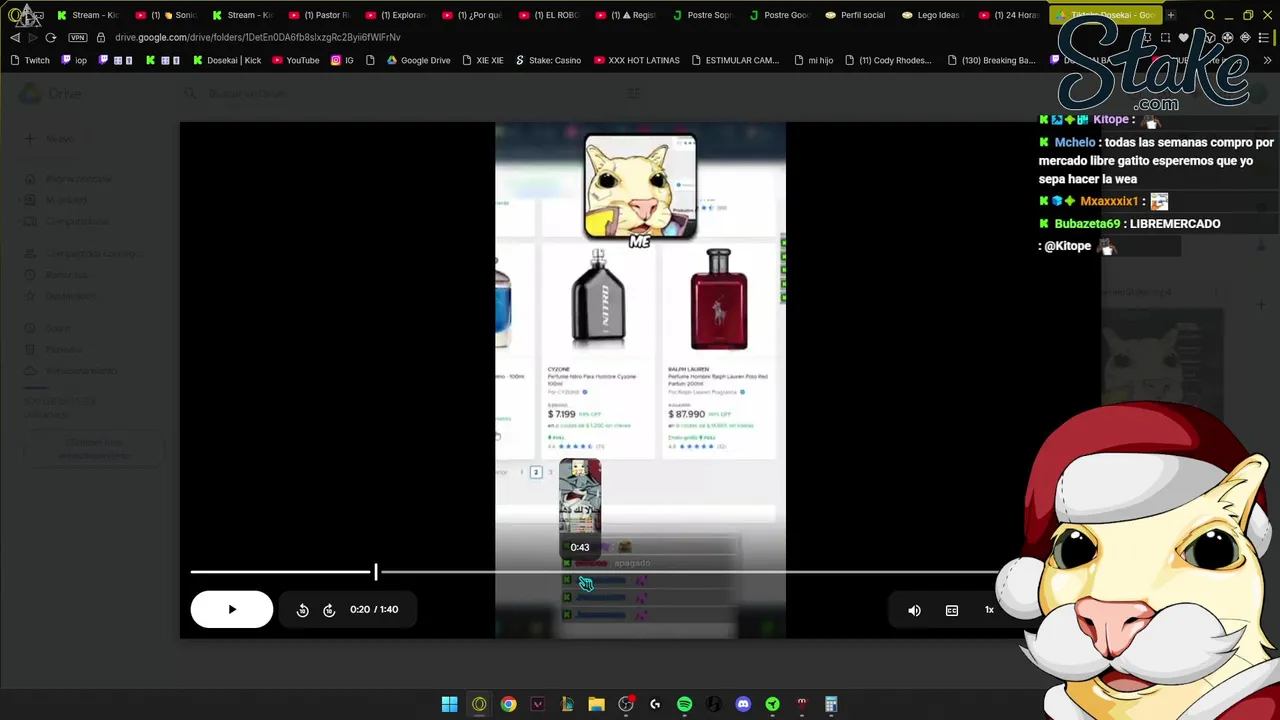Open the (130) Breaking Ba... bookmark
The image size is (1280, 720).
[990, 60]
